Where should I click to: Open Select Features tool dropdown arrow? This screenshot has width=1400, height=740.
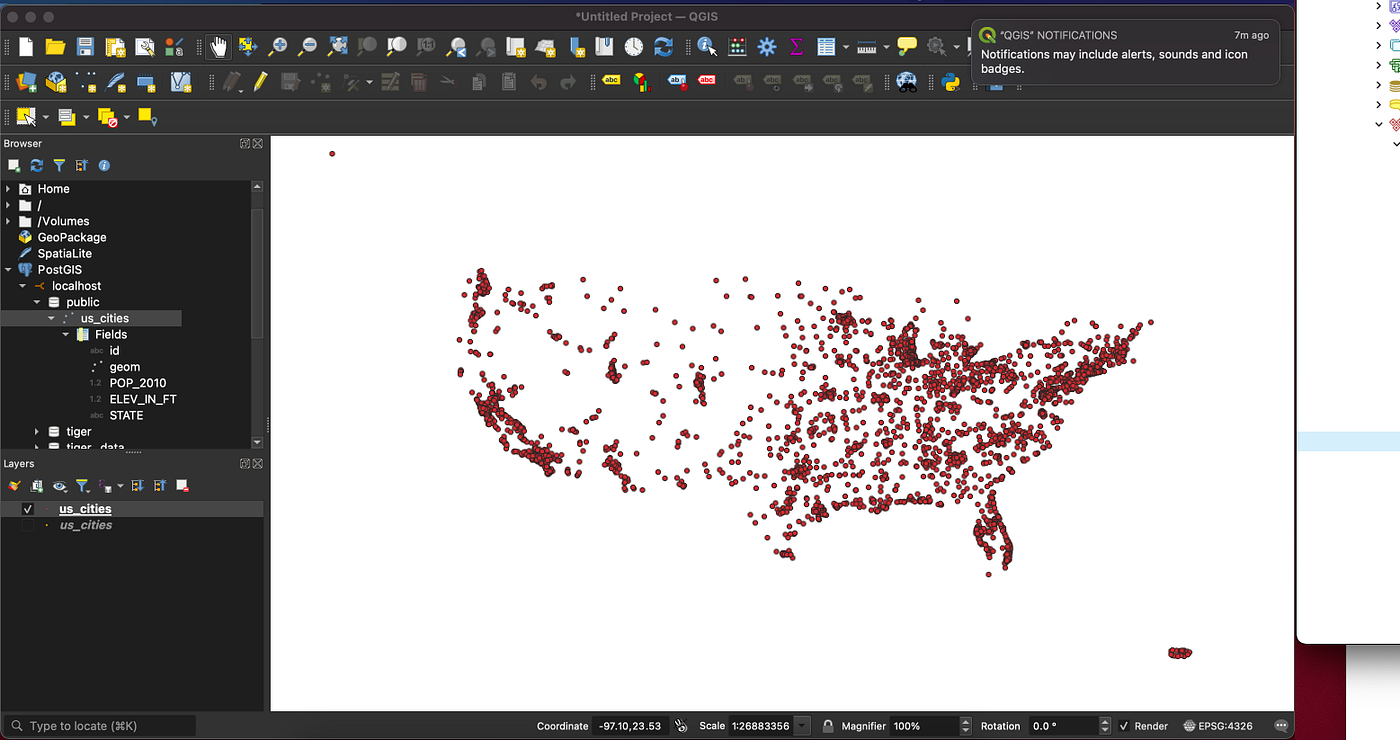coord(45,118)
